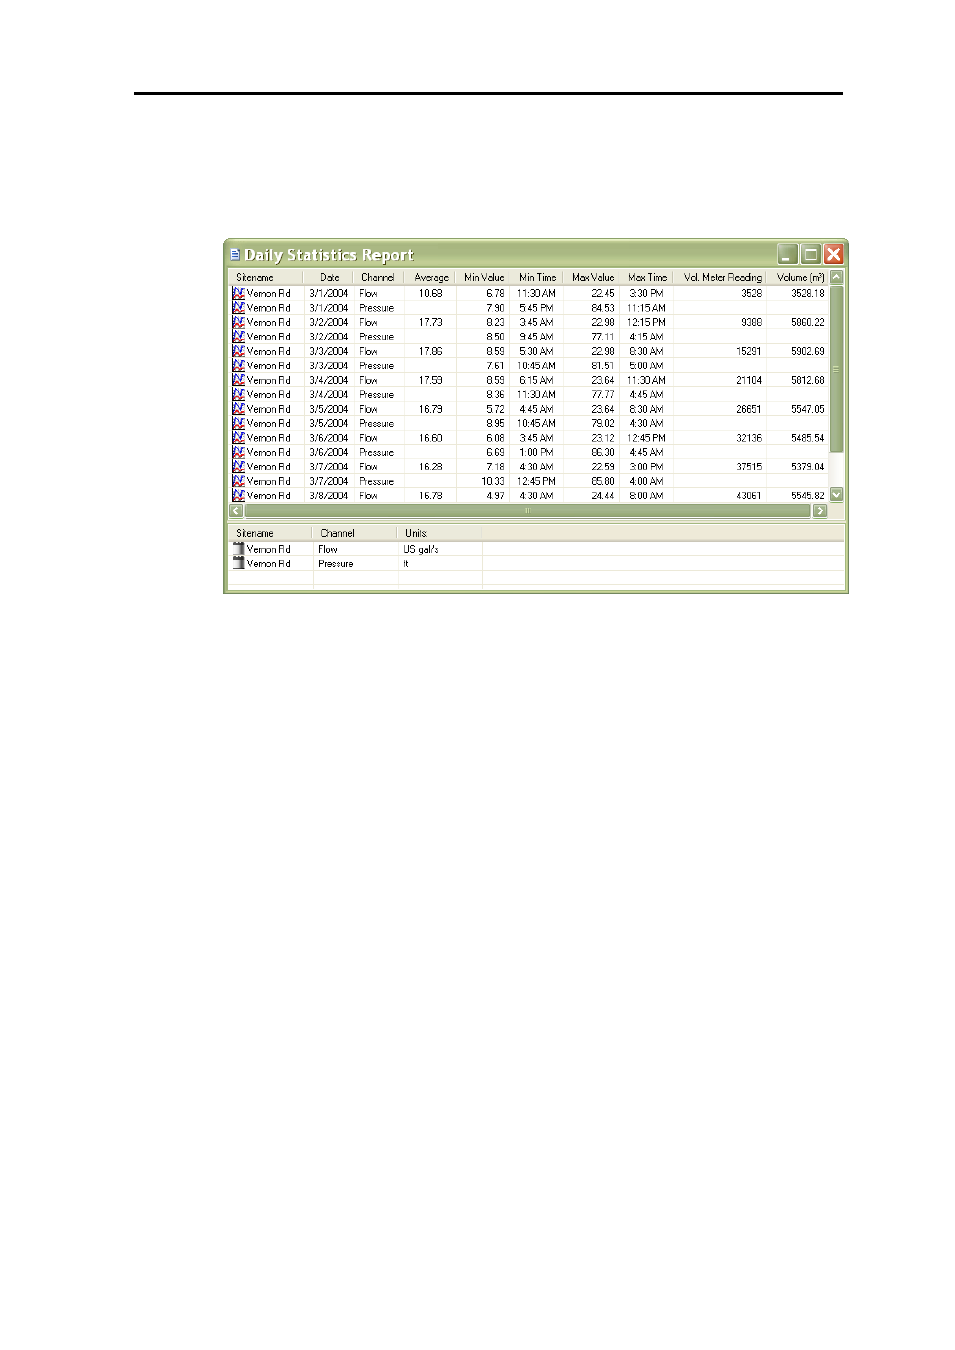Click the graph icon in the 3/2/2004 Flow row
955x1350 pixels.
click(x=238, y=322)
